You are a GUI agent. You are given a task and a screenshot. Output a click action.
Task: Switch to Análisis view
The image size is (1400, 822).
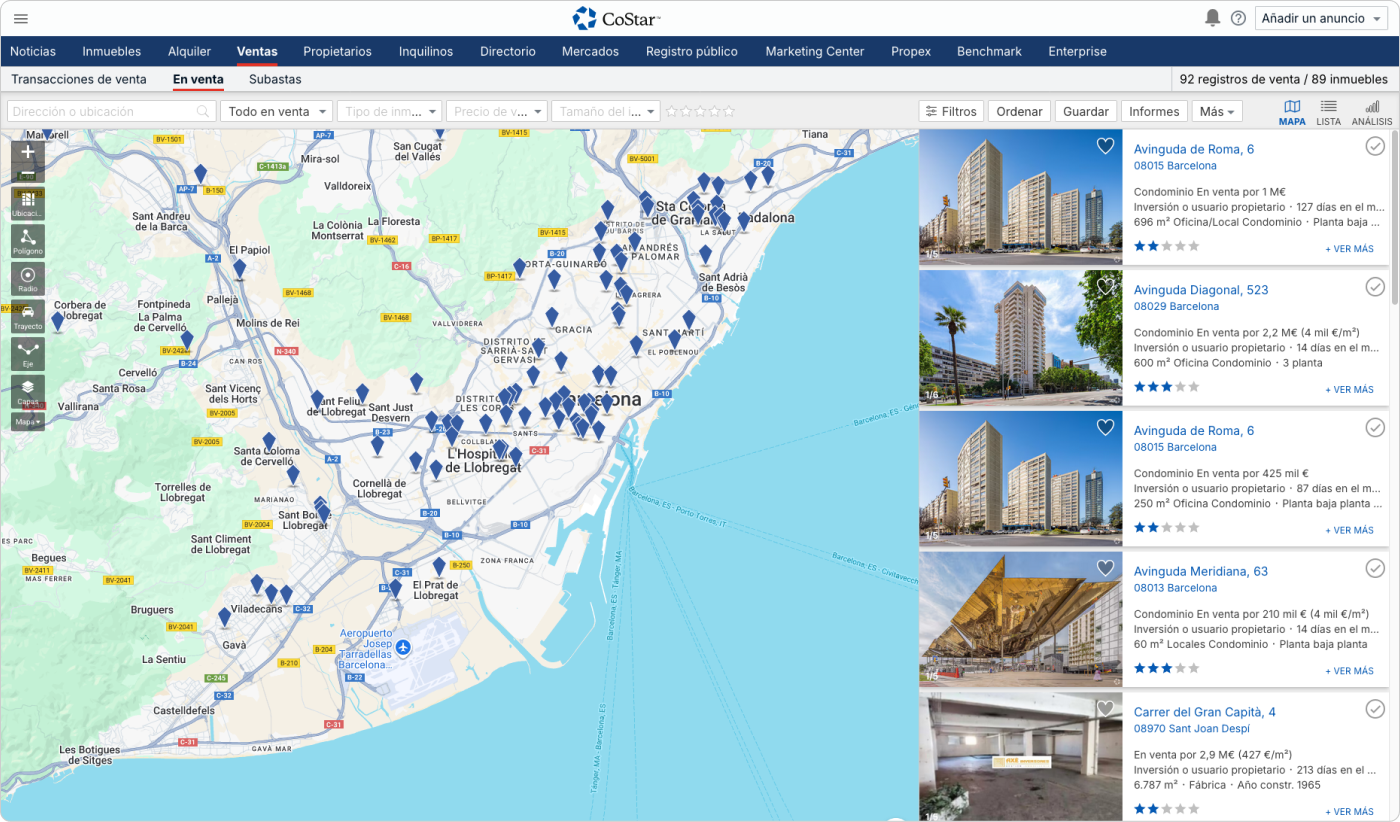pos(1371,112)
